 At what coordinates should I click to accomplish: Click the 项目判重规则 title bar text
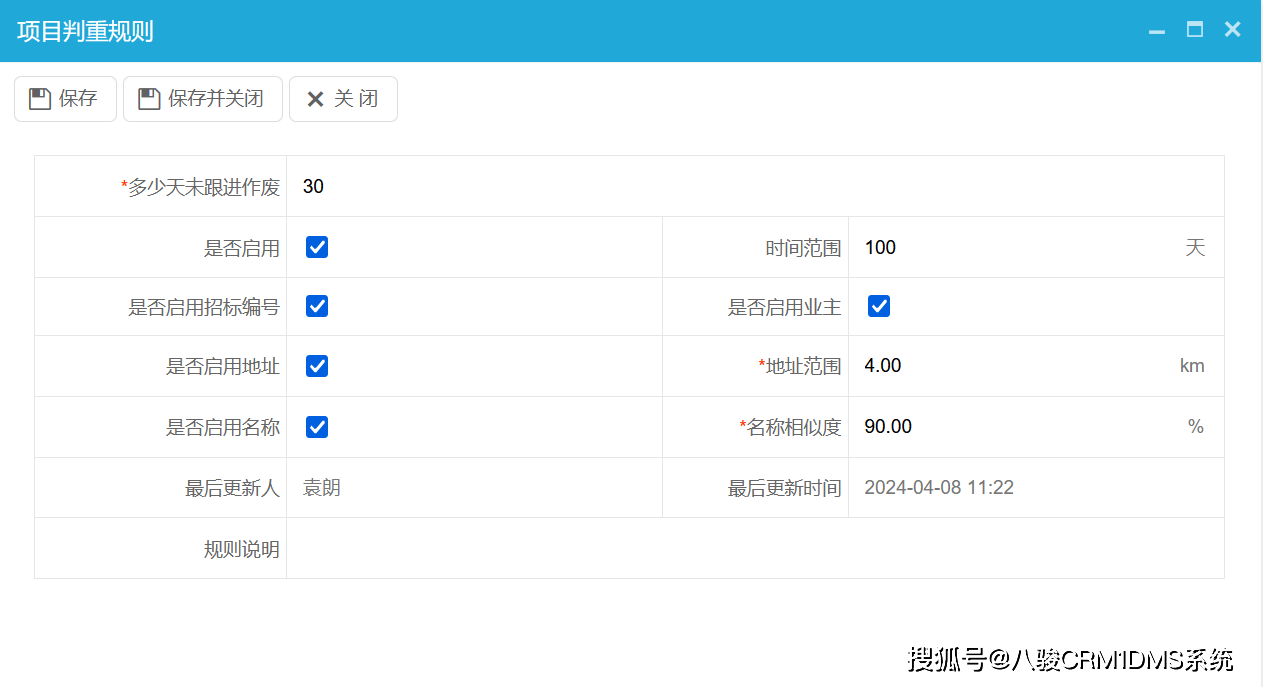click(x=85, y=31)
